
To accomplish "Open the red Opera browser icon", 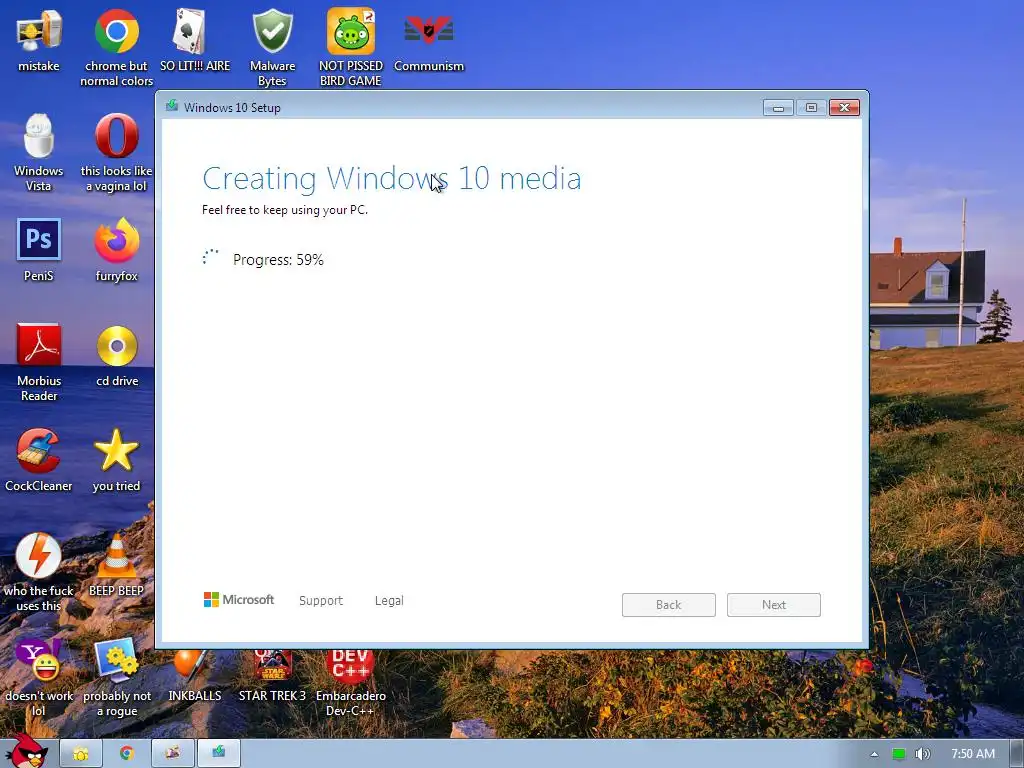I will tap(116, 136).
